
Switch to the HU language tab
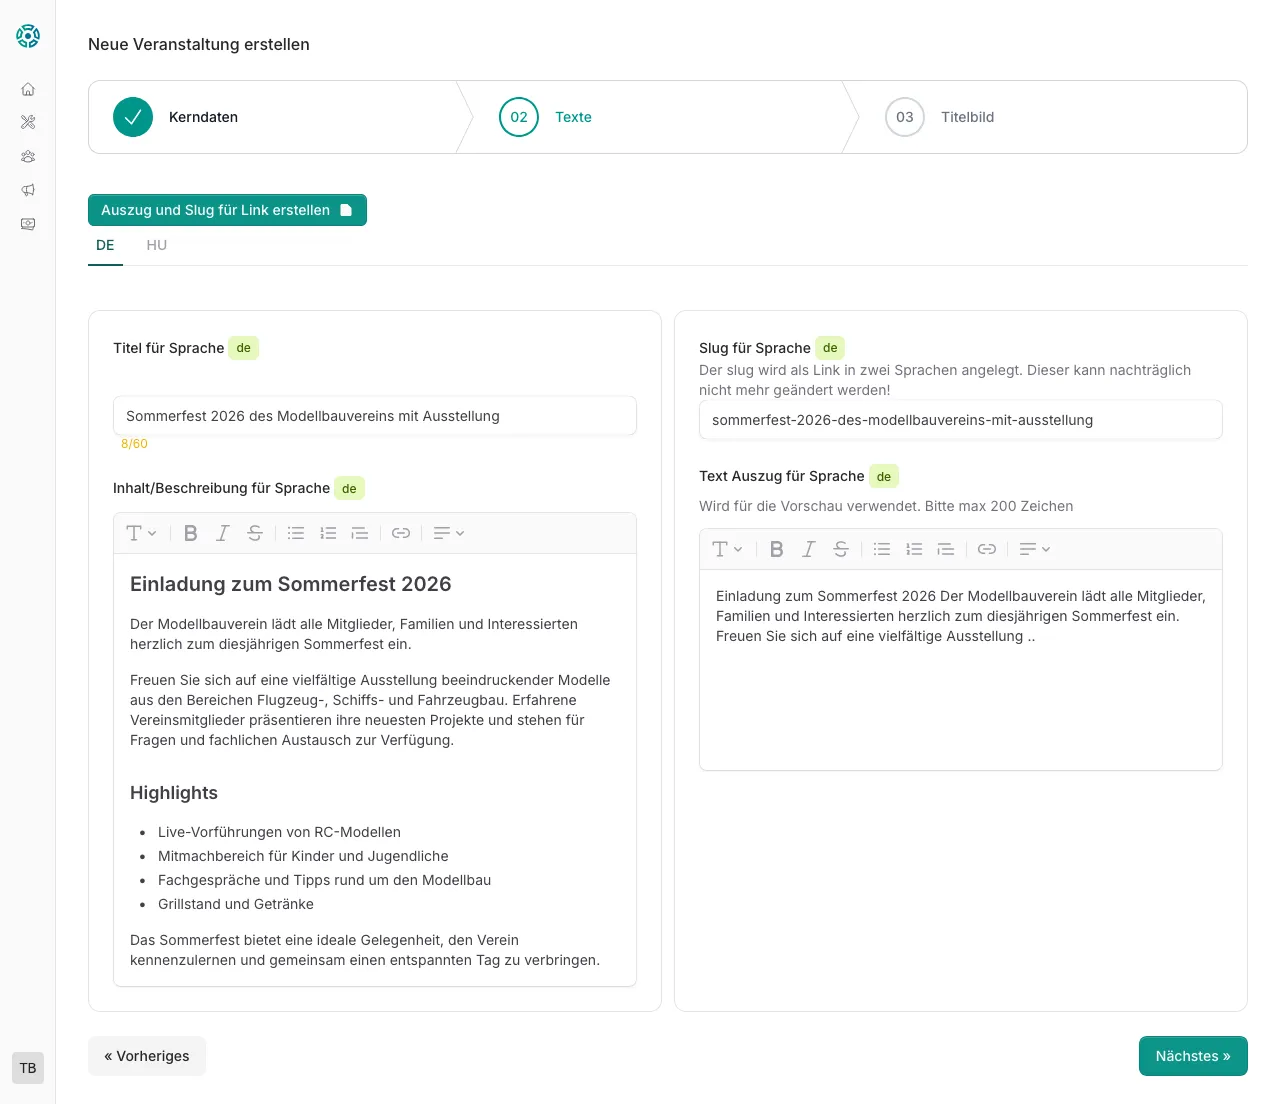point(157,245)
